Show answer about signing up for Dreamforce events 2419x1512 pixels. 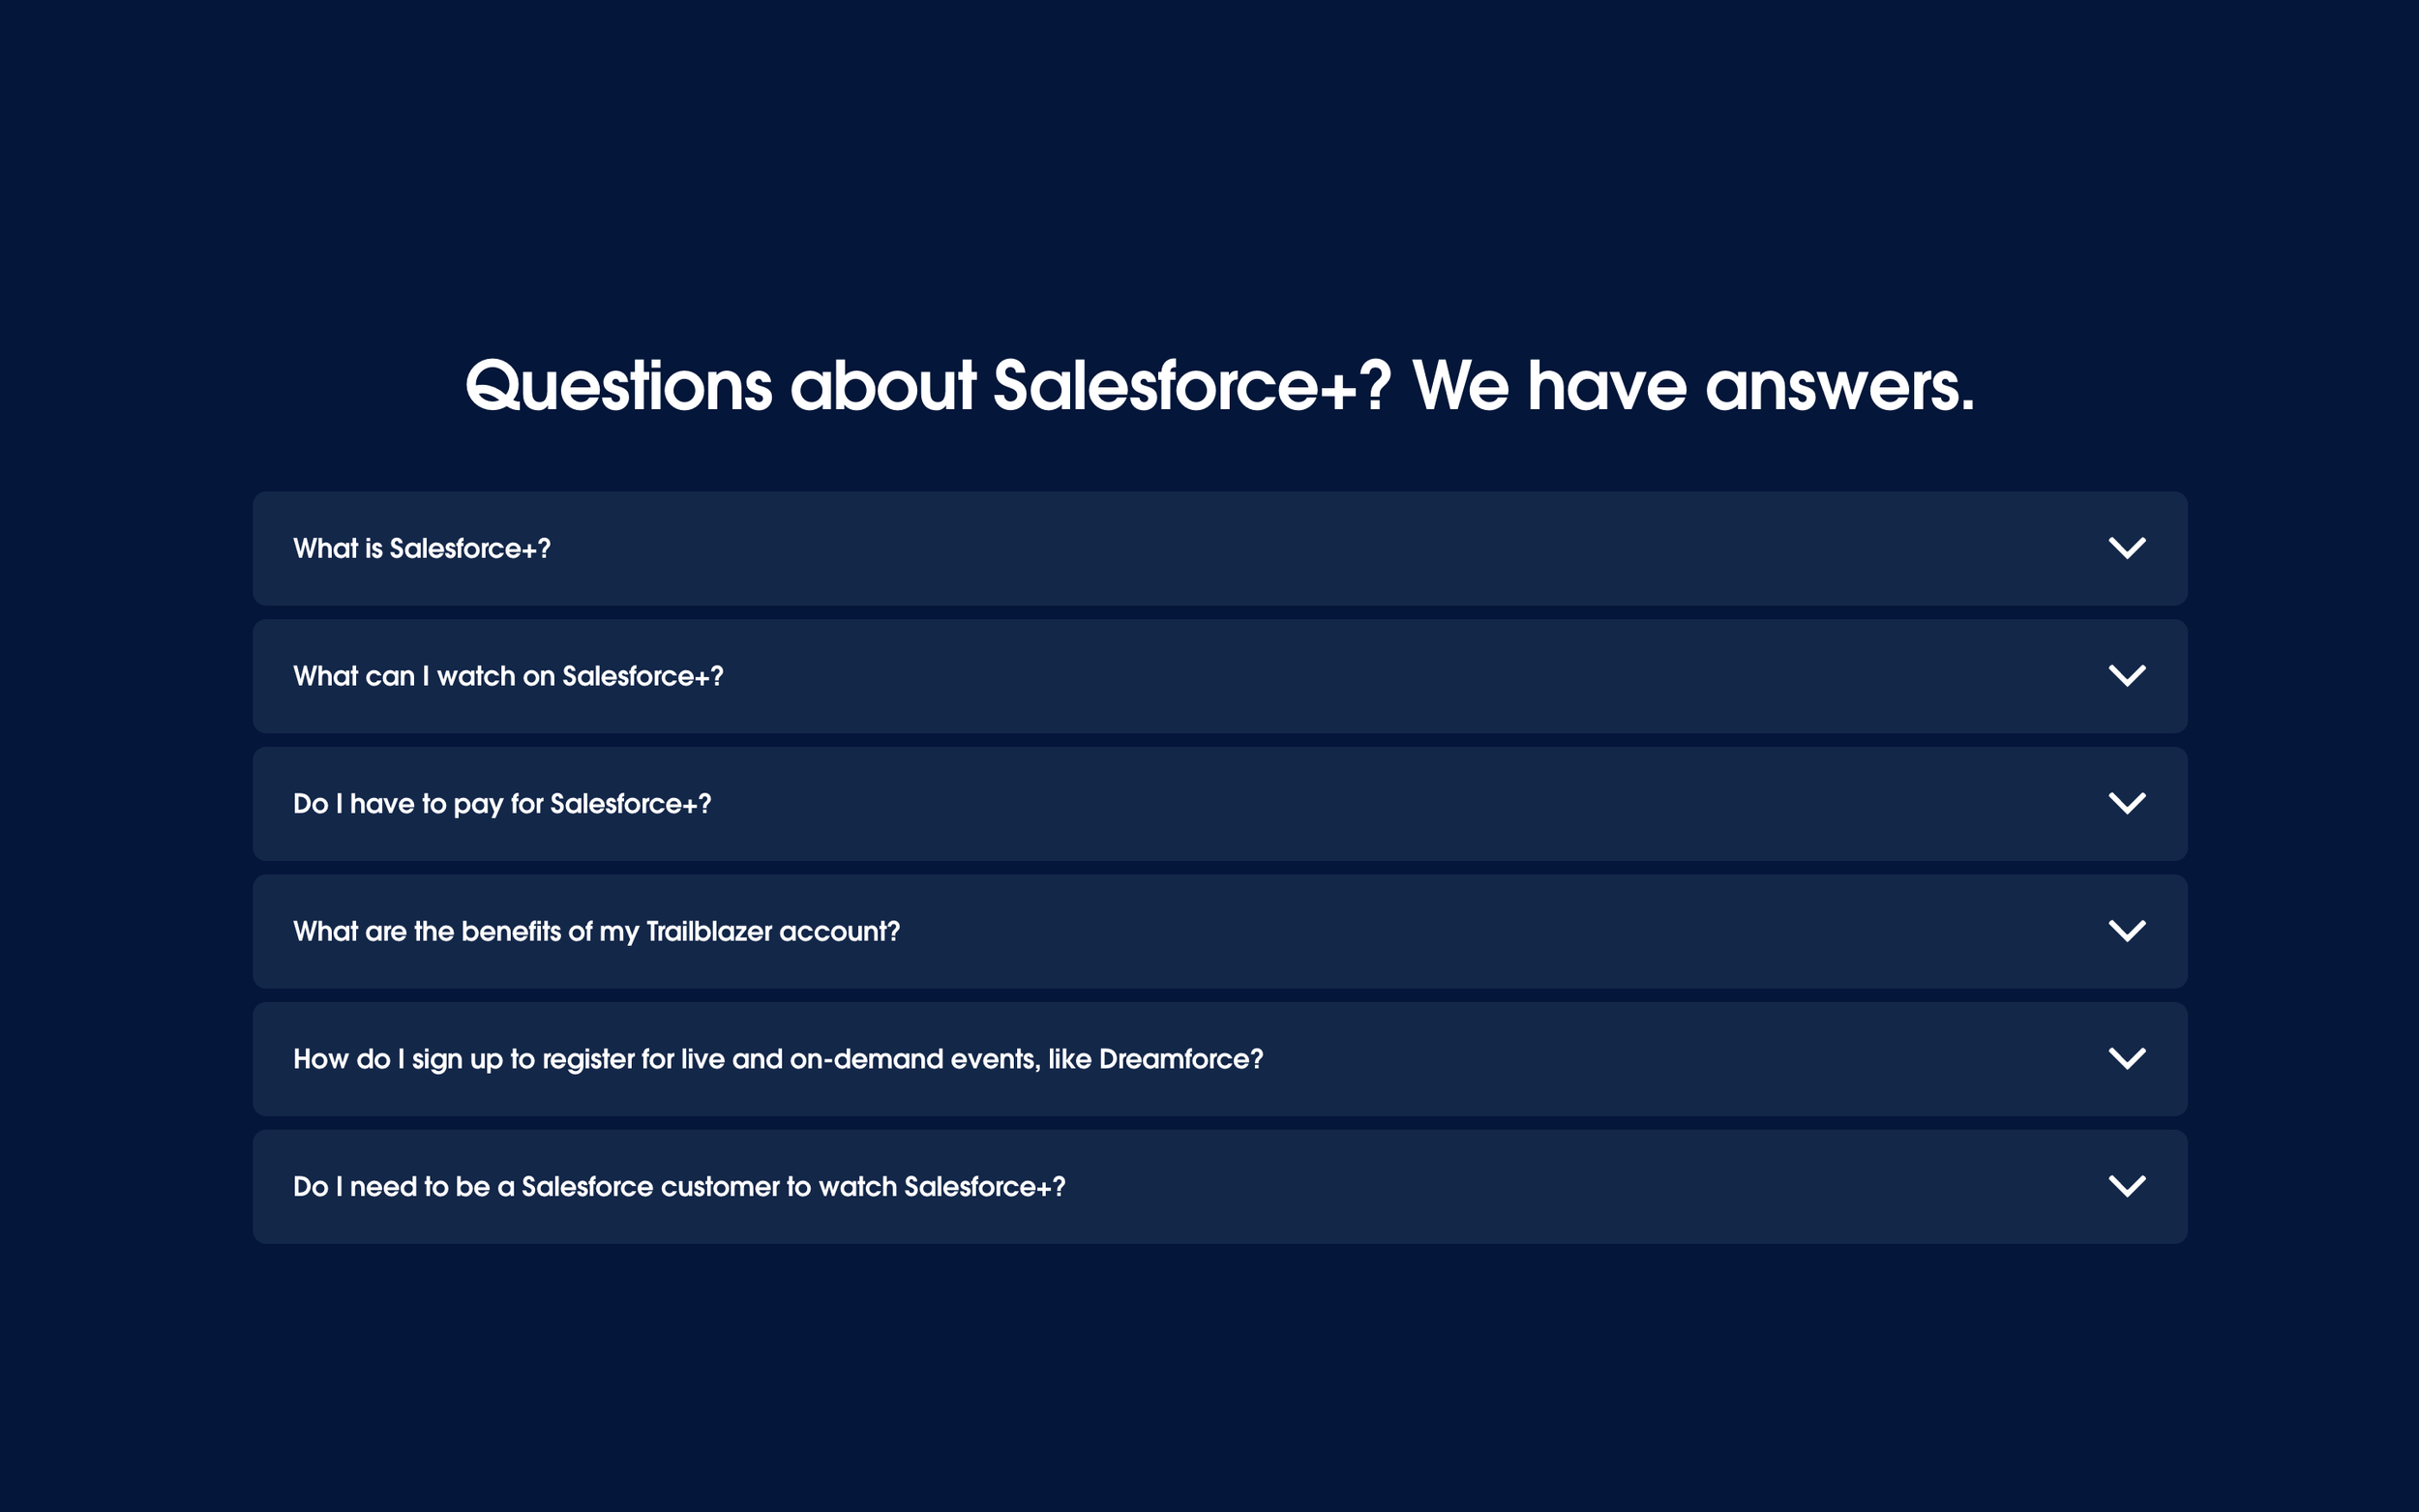click(x=1220, y=1059)
